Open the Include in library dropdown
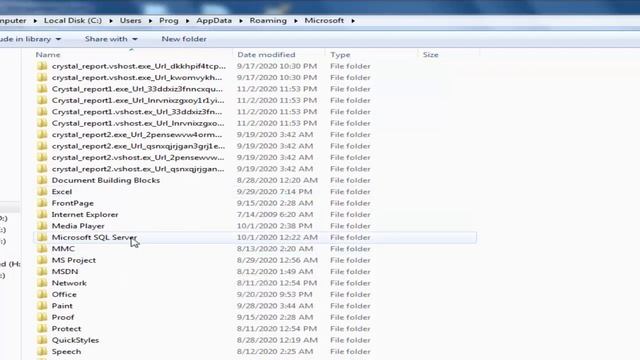The height and width of the screenshot is (360, 640). click(x=31, y=39)
